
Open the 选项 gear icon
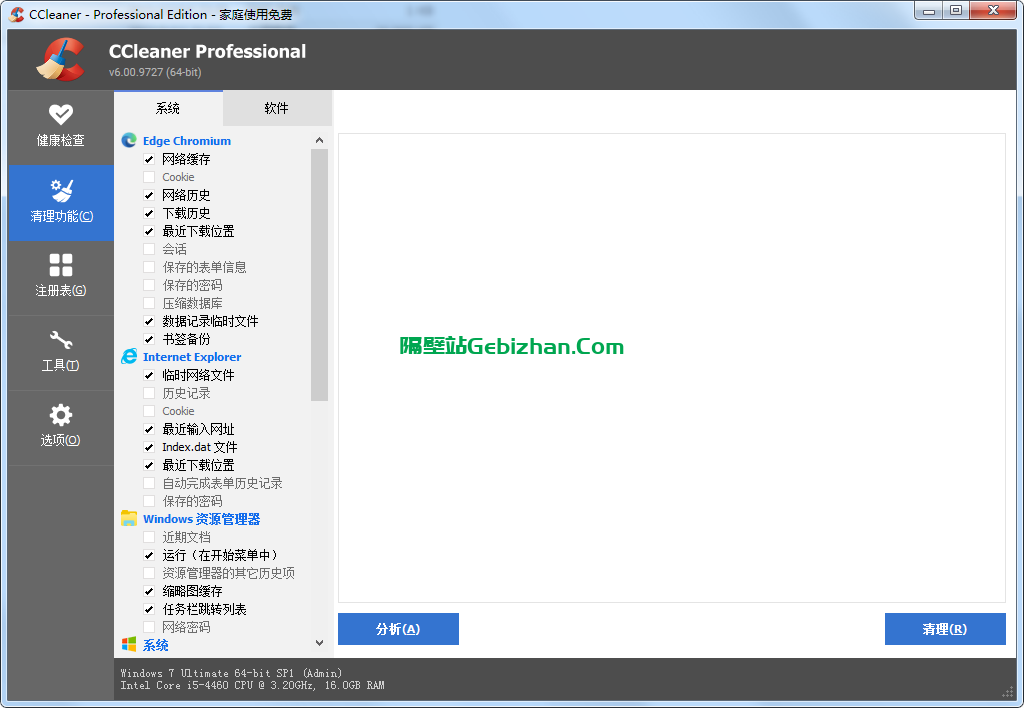[x=61, y=415]
